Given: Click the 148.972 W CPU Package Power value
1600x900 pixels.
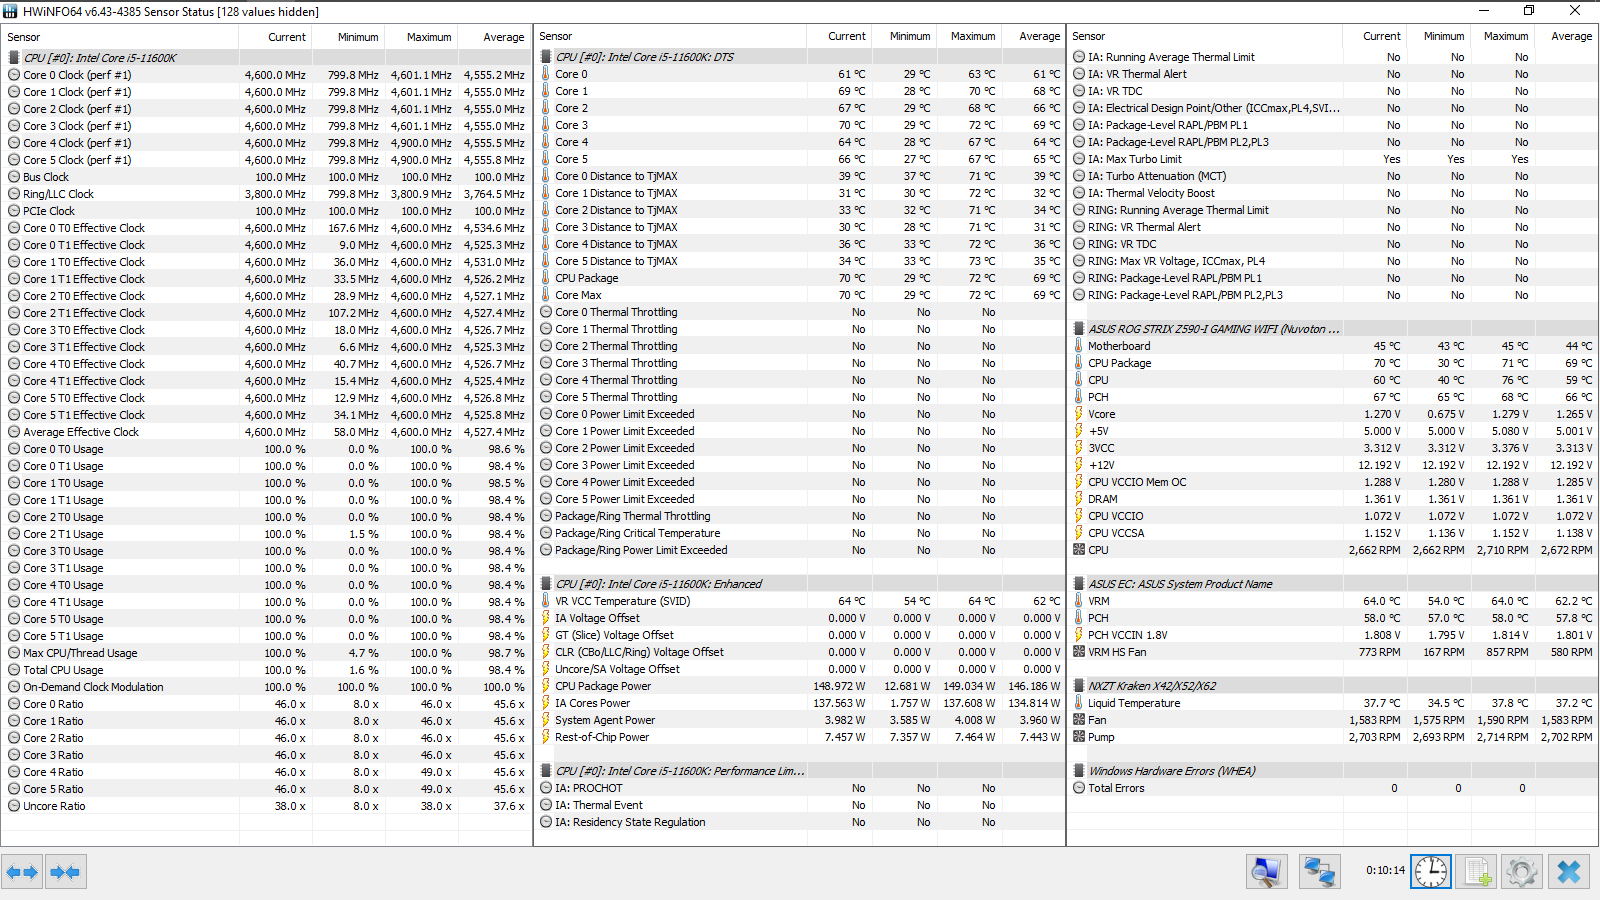Looking at the screenshot, I should pos(839,686).
